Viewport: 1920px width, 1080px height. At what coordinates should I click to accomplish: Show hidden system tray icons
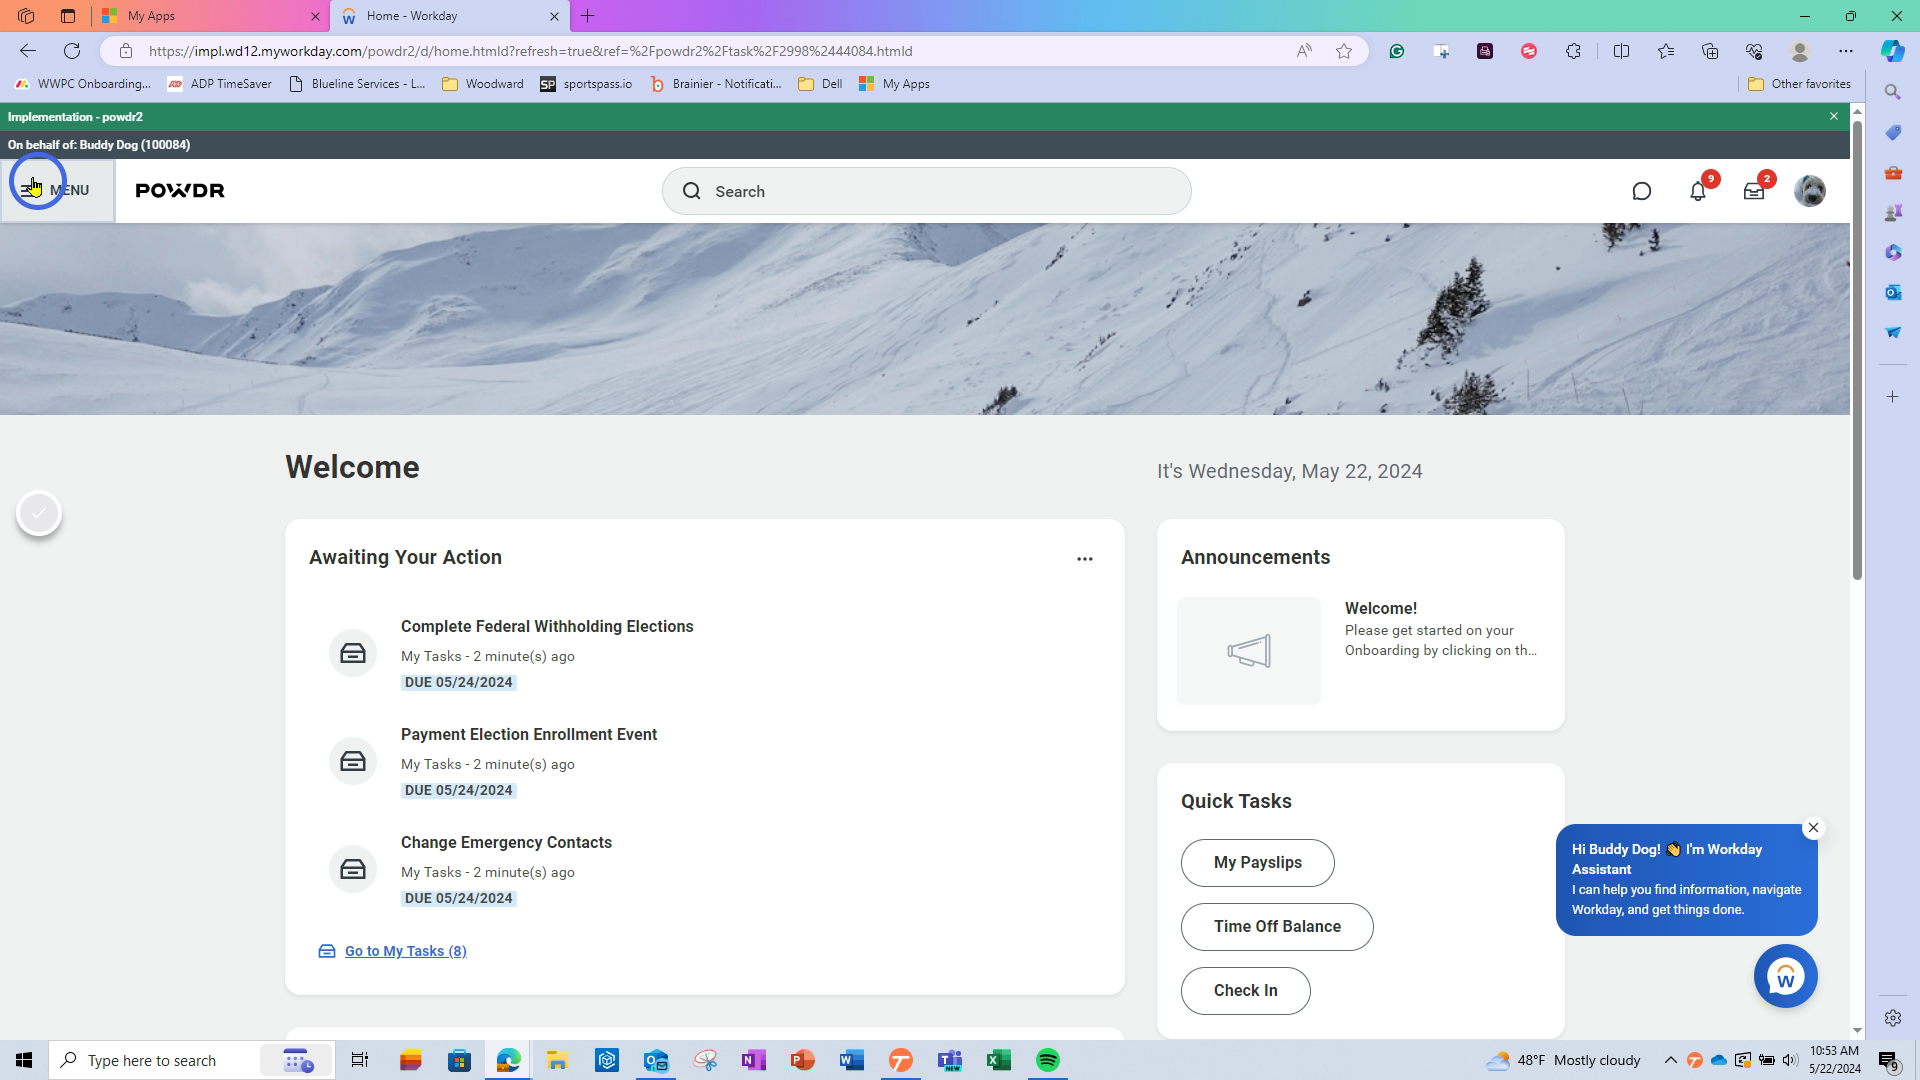(x=1670, y=1060)
